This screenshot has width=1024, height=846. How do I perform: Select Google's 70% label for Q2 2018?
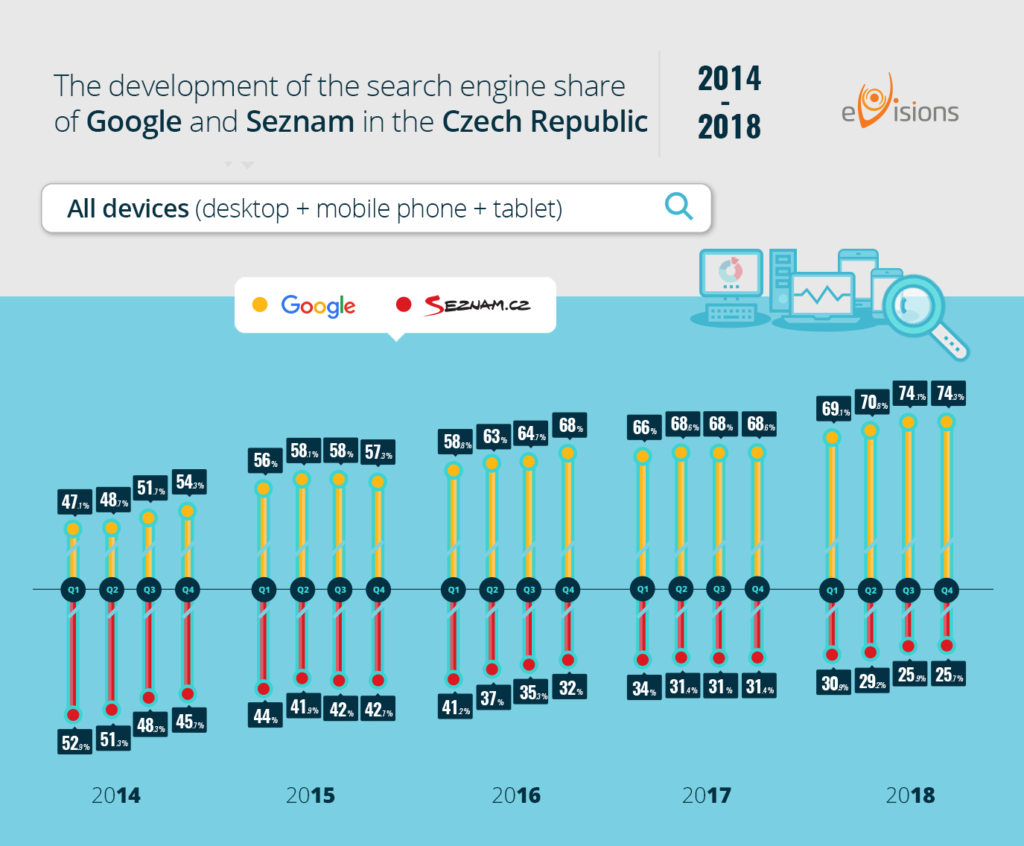[873, 402]
